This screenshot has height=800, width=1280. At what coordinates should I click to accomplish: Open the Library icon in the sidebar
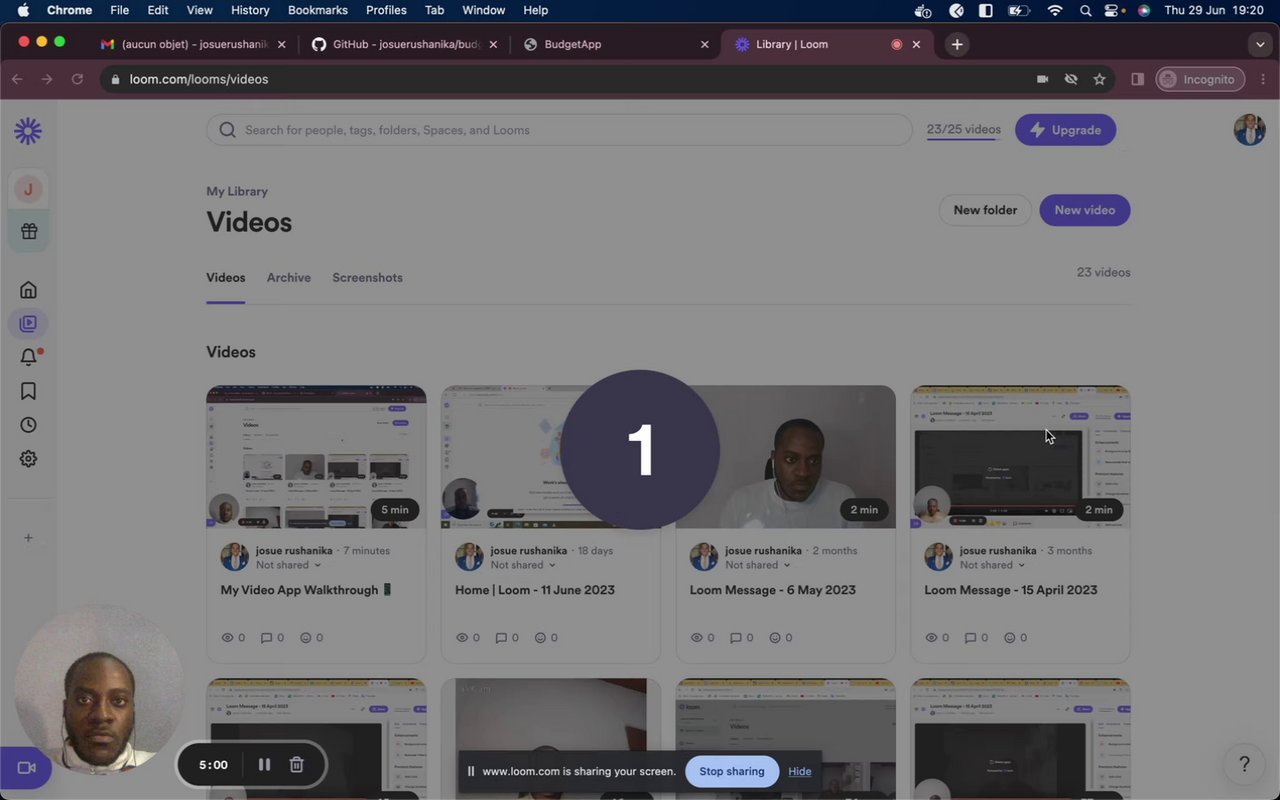[x=28, y=323]
